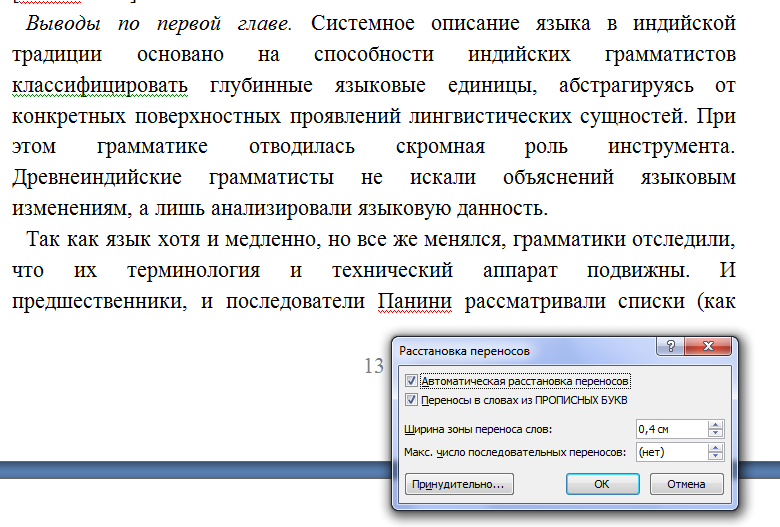This screenshot has height=527, width=780.
Task: Click the 'Ширина зоны переноса слов' field
Action: [x=672, y=429]
